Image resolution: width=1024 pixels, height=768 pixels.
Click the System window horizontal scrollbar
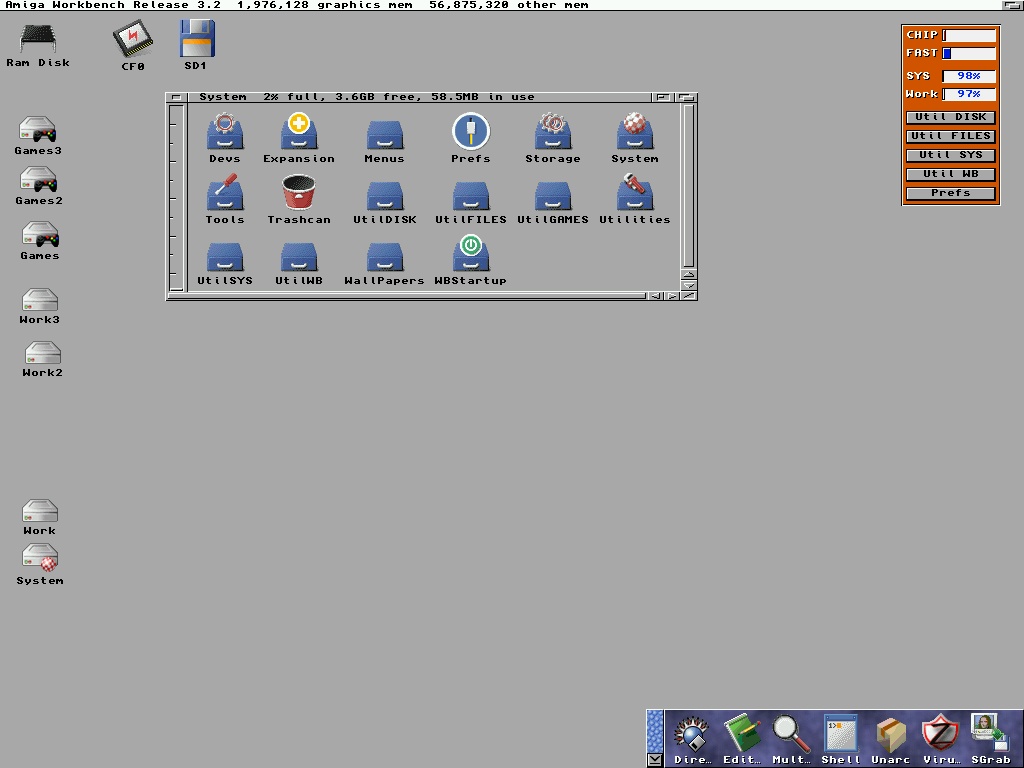click(406, 296)
